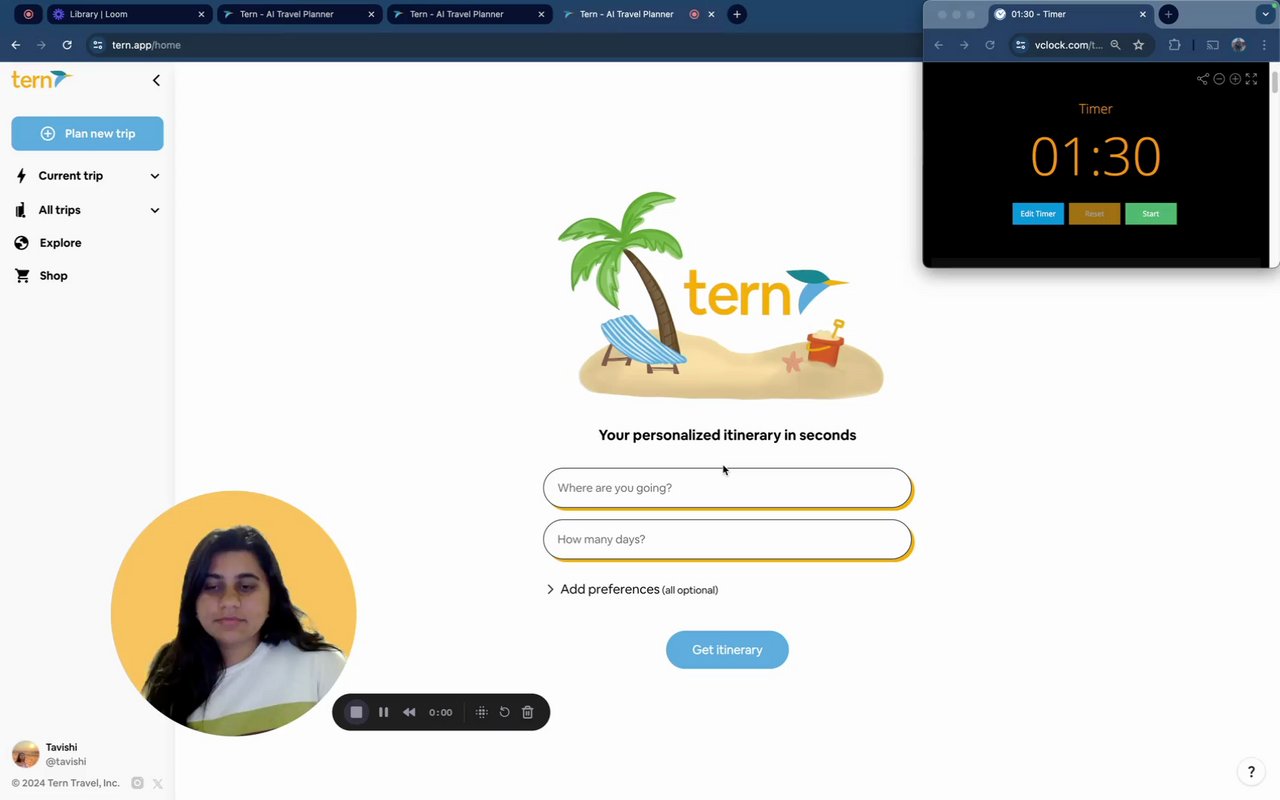Decrease timer font size with minus icon

point(1219,79)
